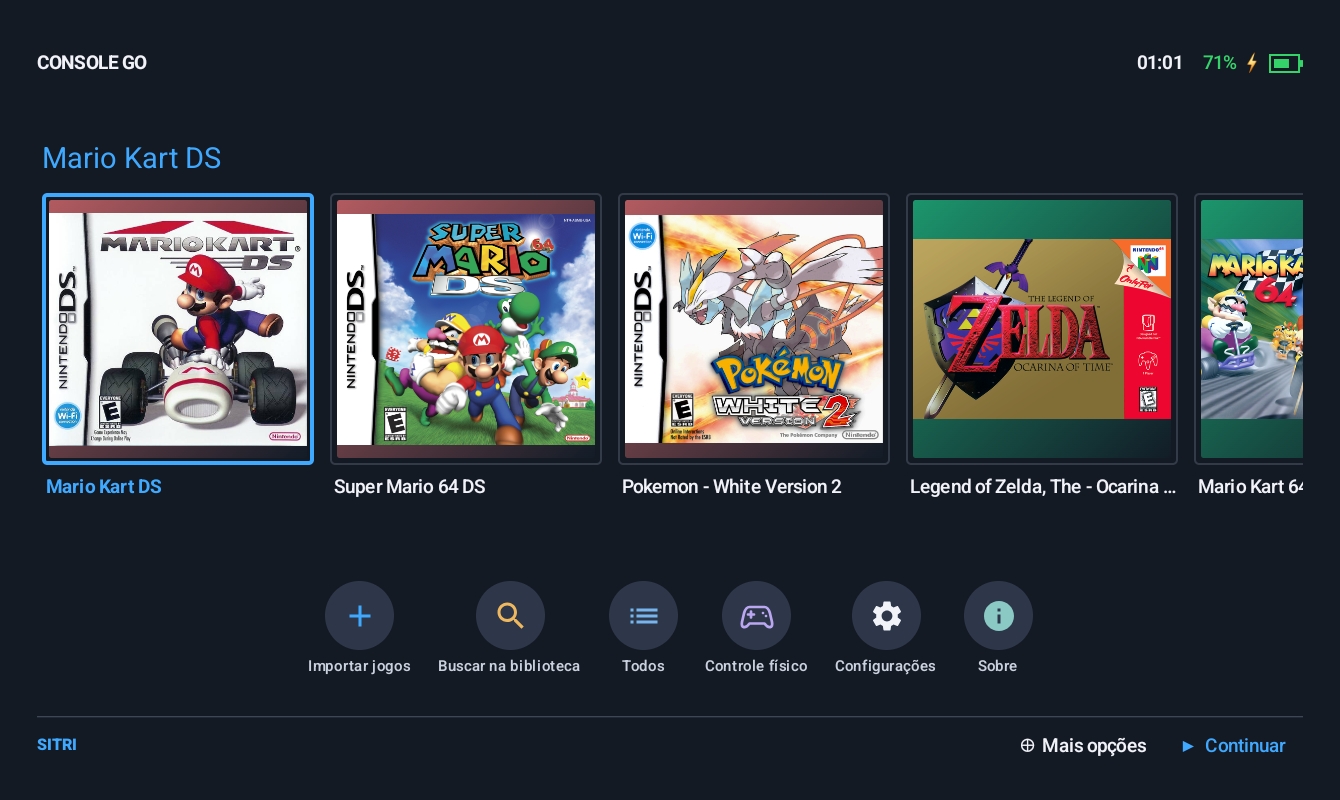
Task: Click the 'Mario Kart 64' label under cover
Action: coord(1250,487)
